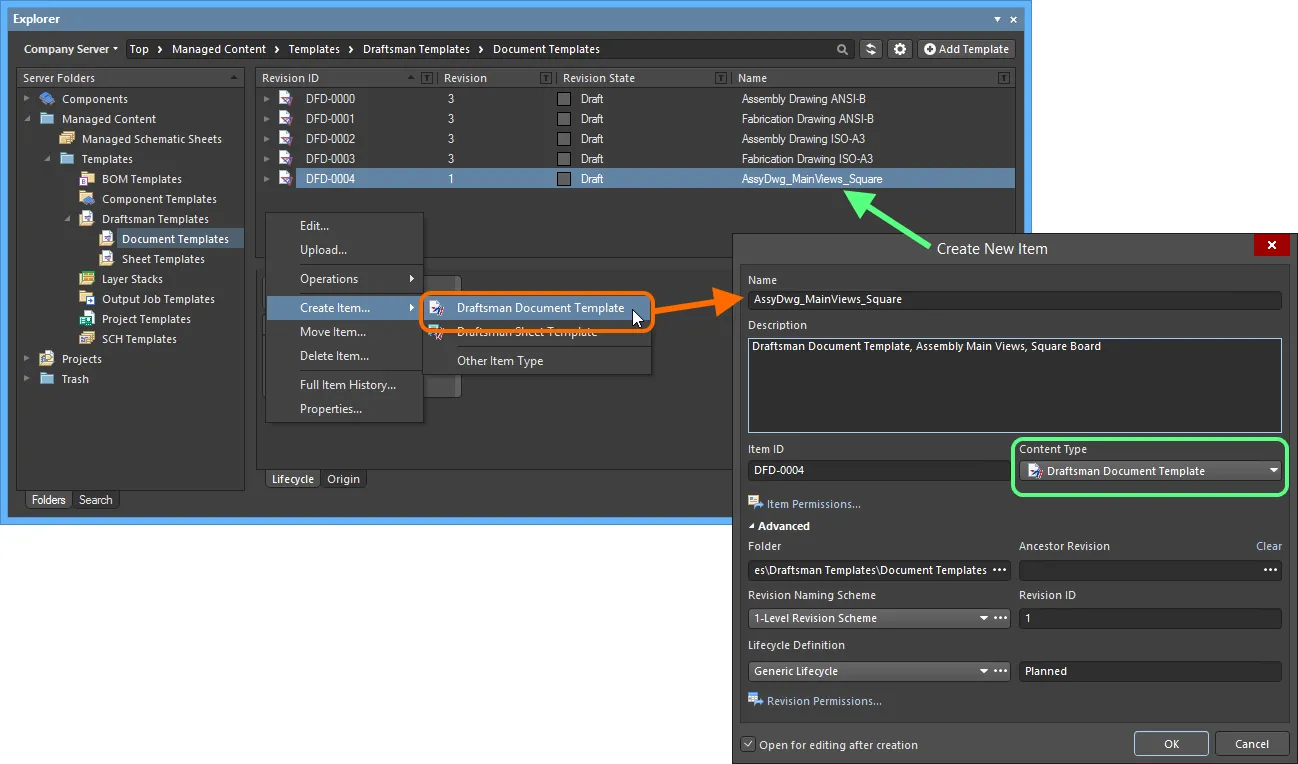
Task: Click the Item ID field
Action: click(878, 470)
